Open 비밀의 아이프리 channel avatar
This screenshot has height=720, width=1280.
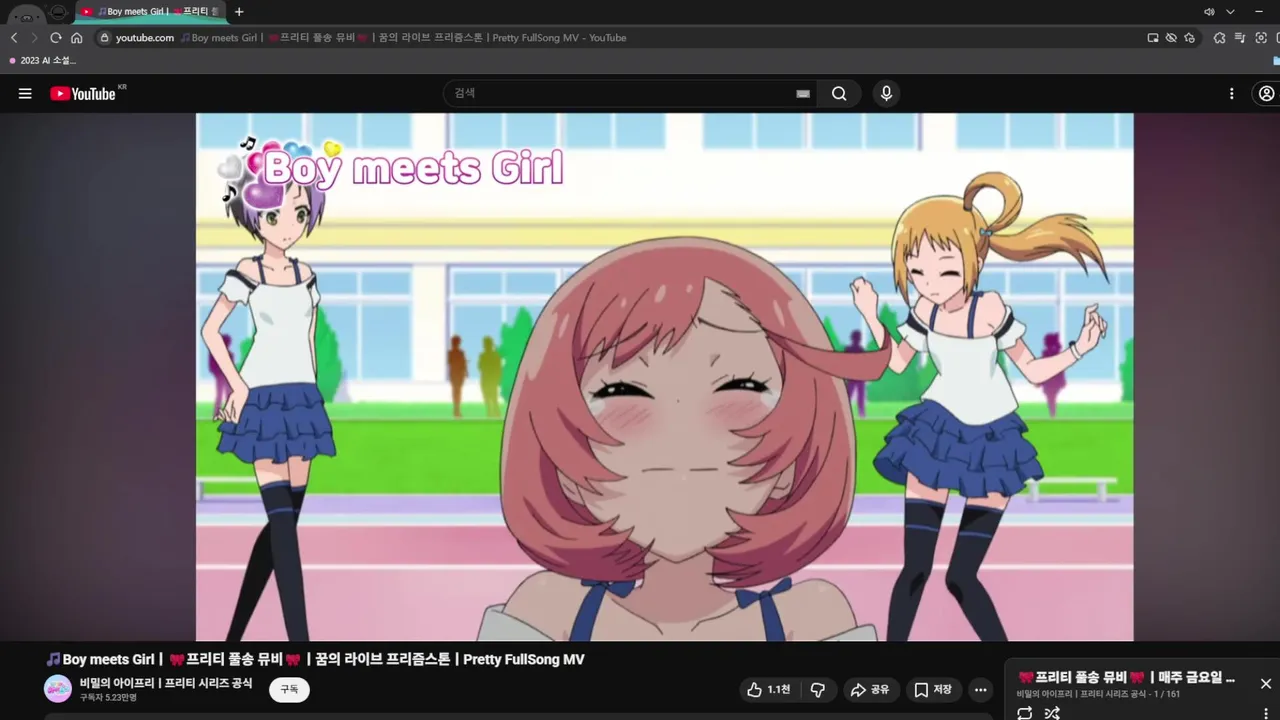click(x=58, y=689)
